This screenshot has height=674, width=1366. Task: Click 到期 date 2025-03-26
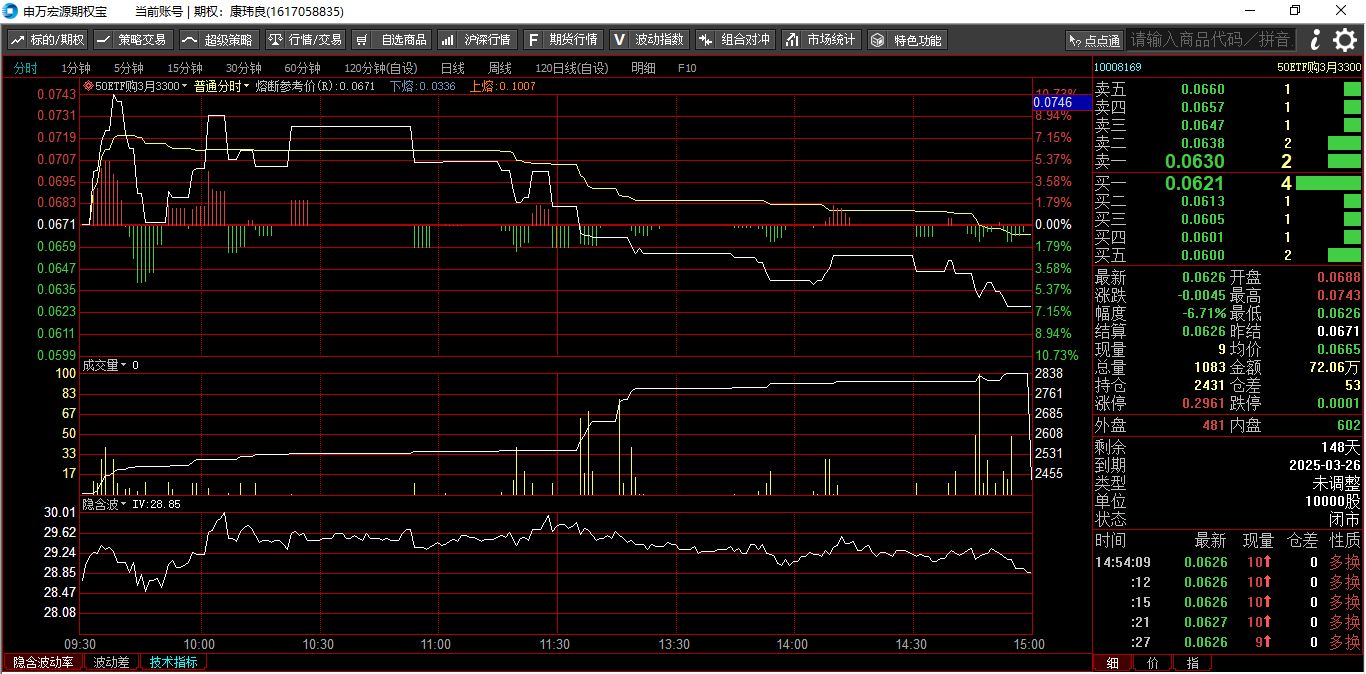(x=1324, y=465)
